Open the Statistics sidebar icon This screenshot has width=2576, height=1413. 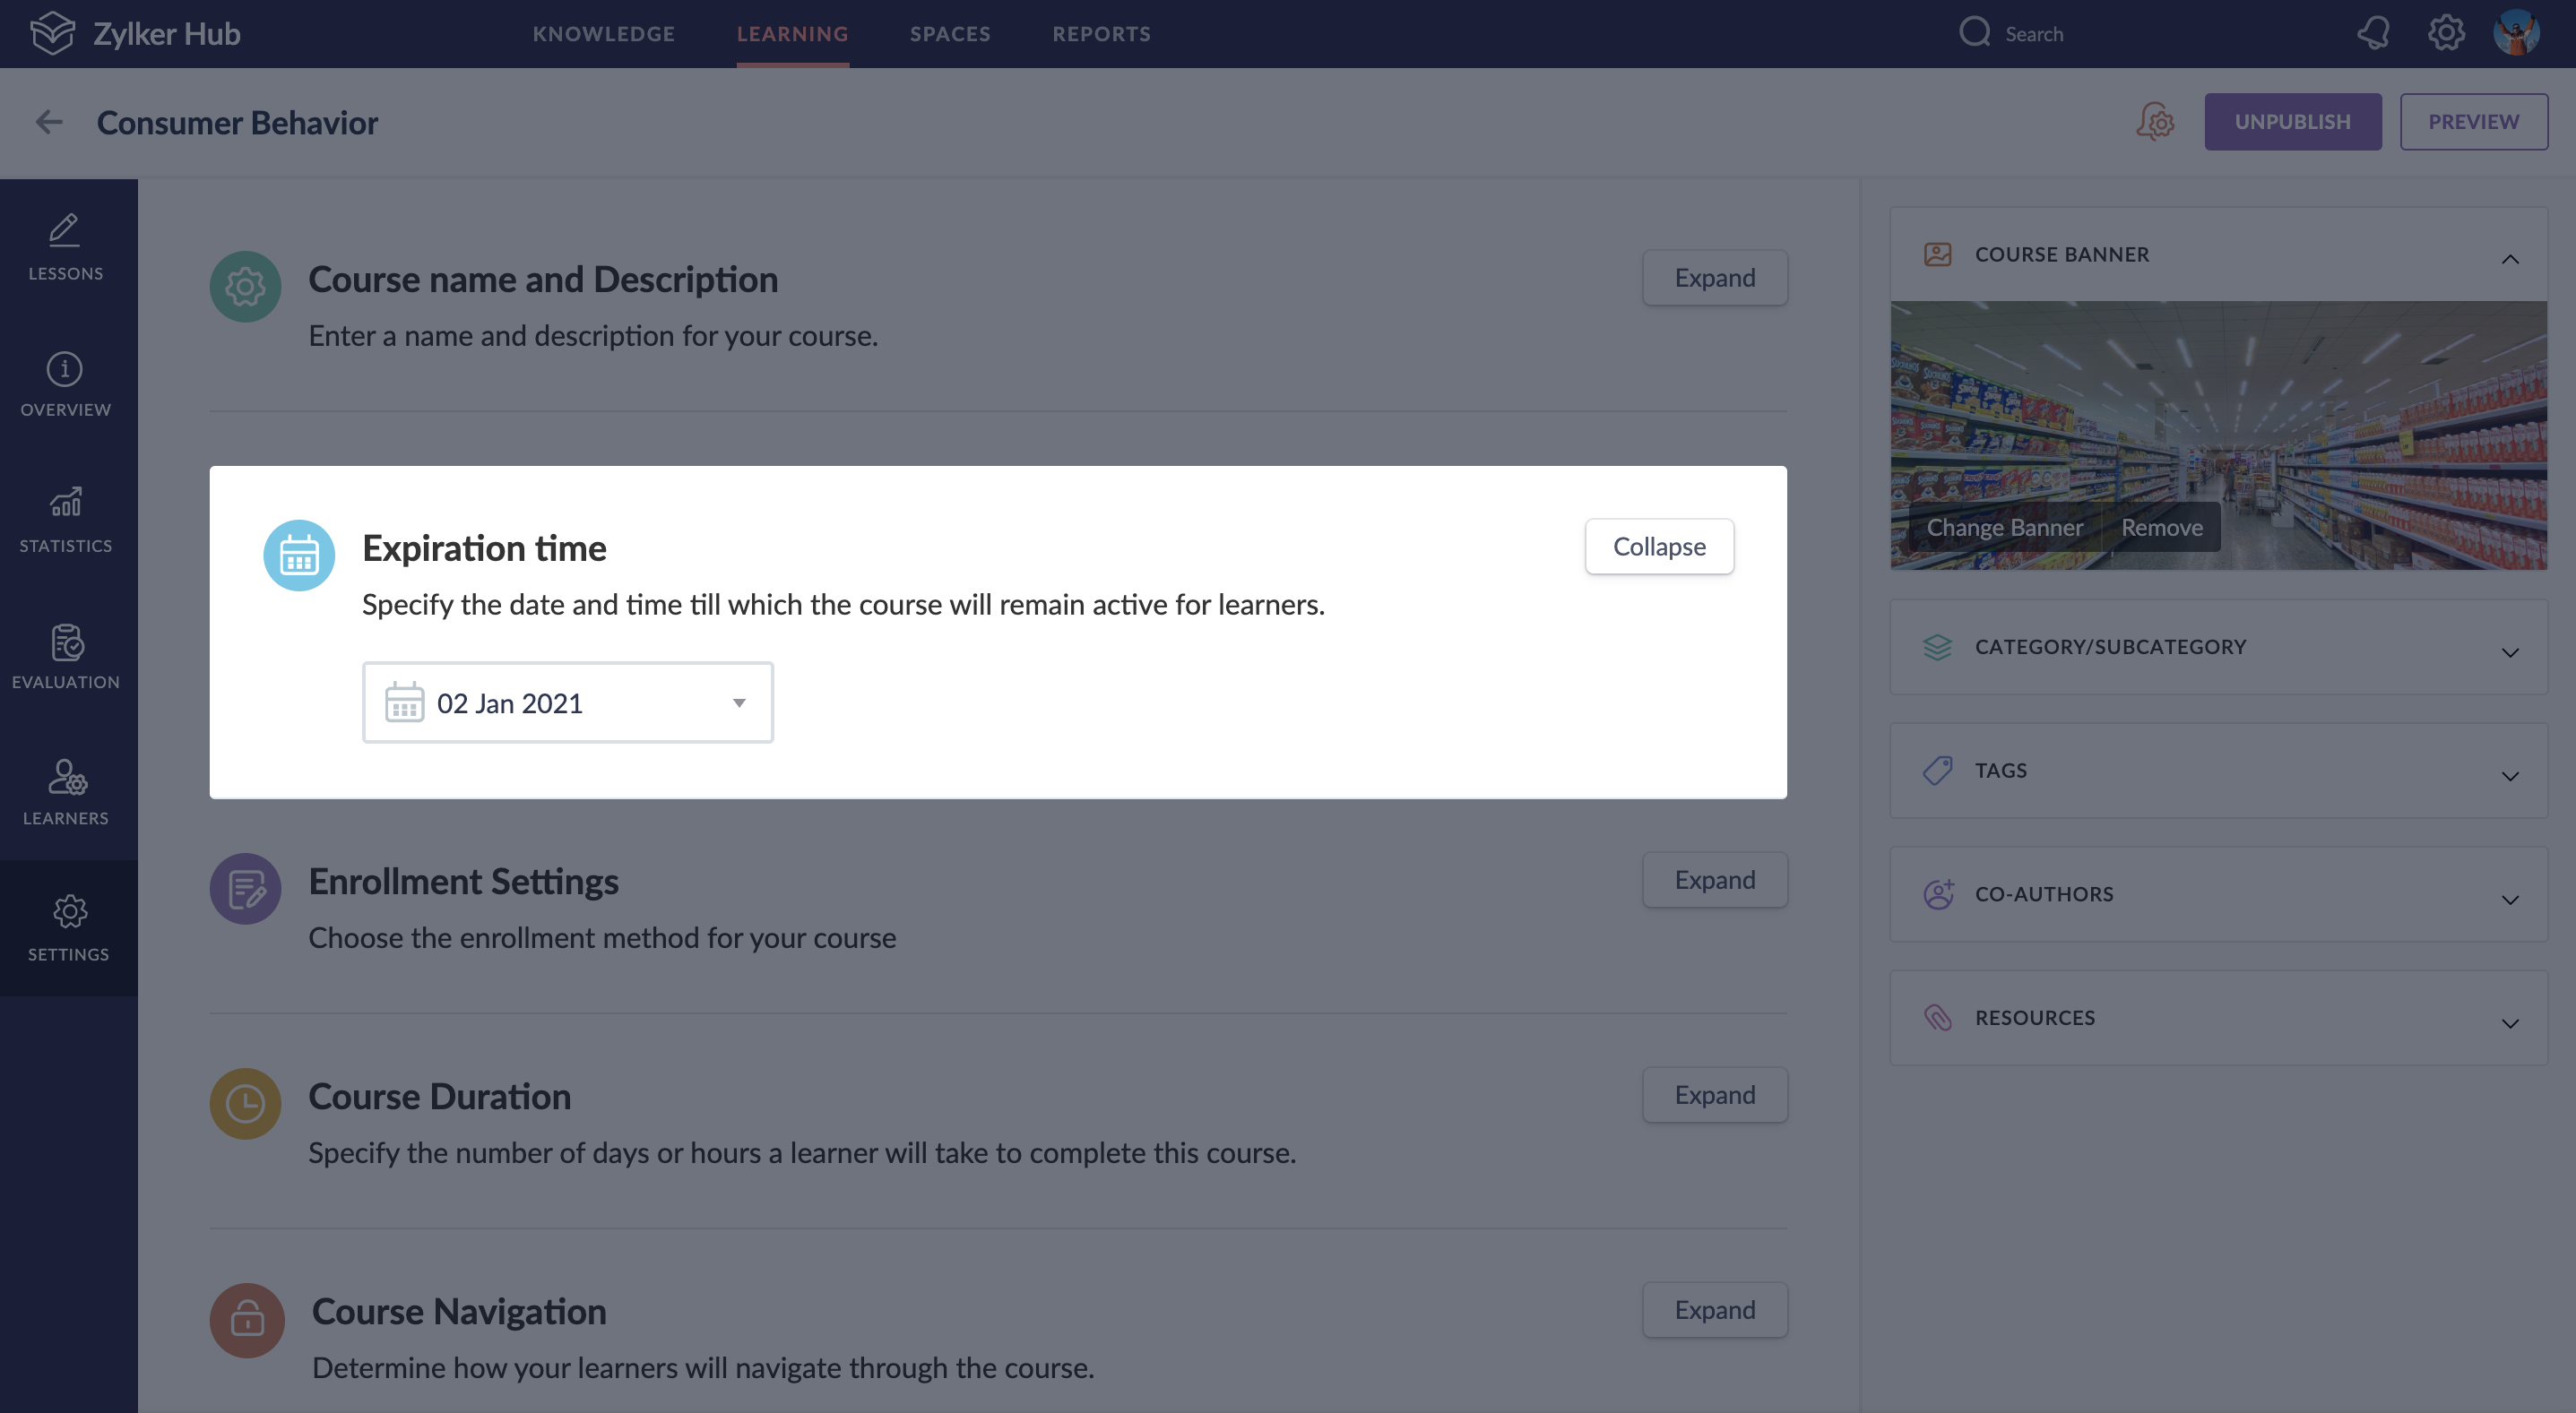(66, 520)
